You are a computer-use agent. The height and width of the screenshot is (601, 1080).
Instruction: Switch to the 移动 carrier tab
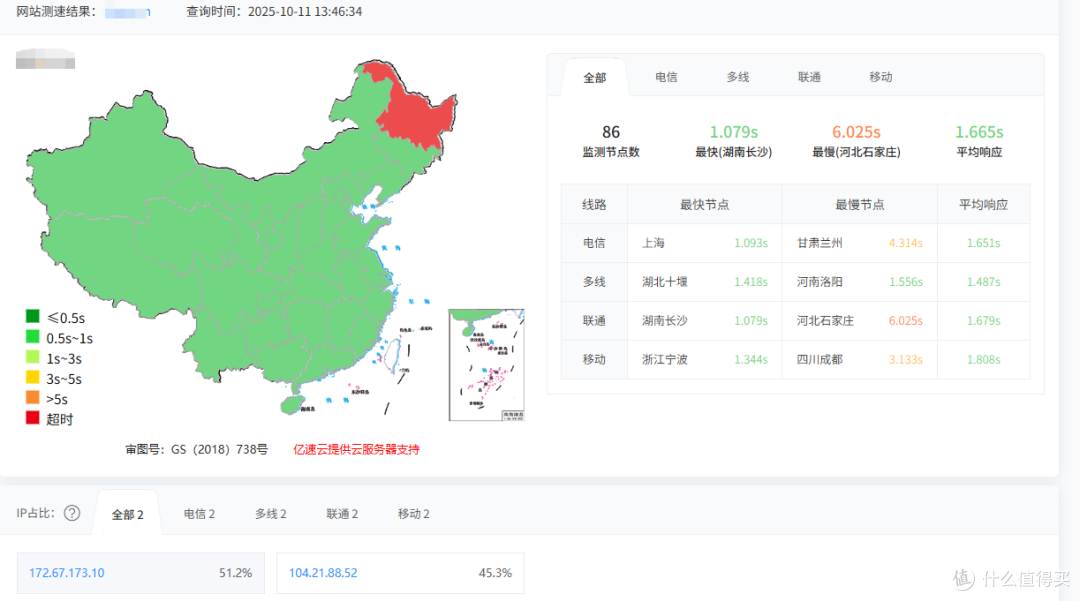point(880,77)
